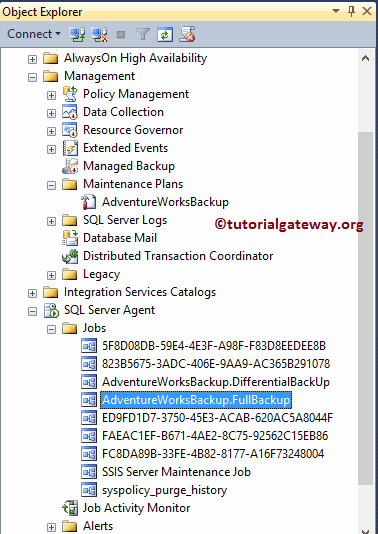The width and height of the screenshot is (378, 534).
Task: Click the FullBackup job icon
Action: pyautogui.click(x=89, y=400)
